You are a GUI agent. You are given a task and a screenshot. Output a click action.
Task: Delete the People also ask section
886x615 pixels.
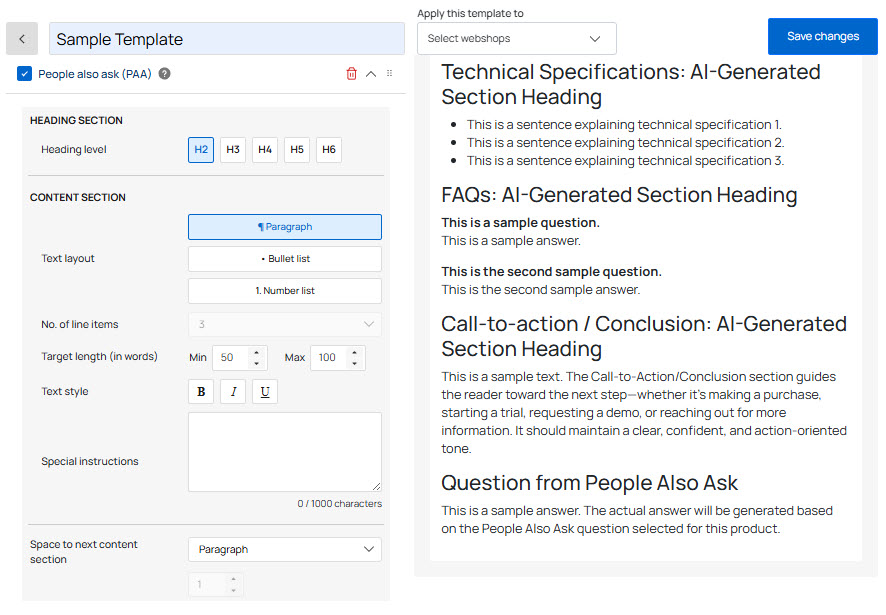point(351,74)
